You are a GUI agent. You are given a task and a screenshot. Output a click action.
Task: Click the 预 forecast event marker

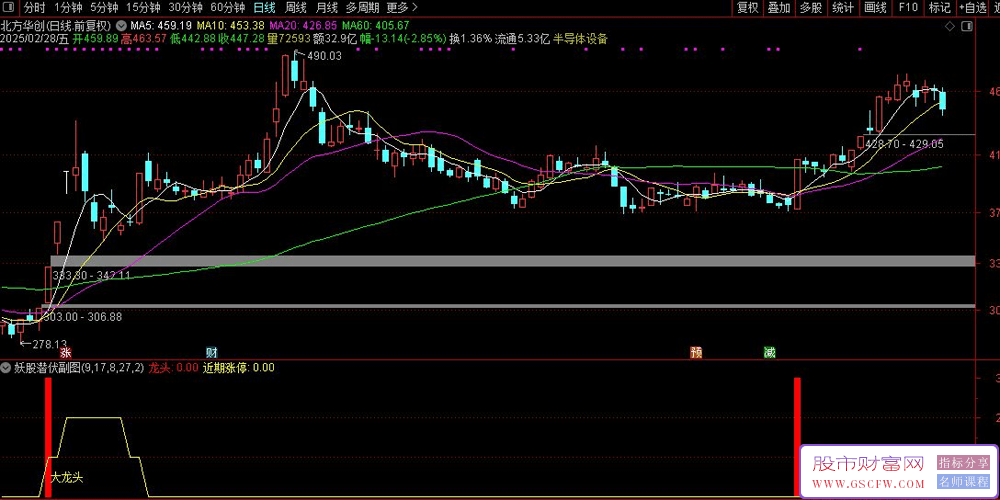coord(696,353)
